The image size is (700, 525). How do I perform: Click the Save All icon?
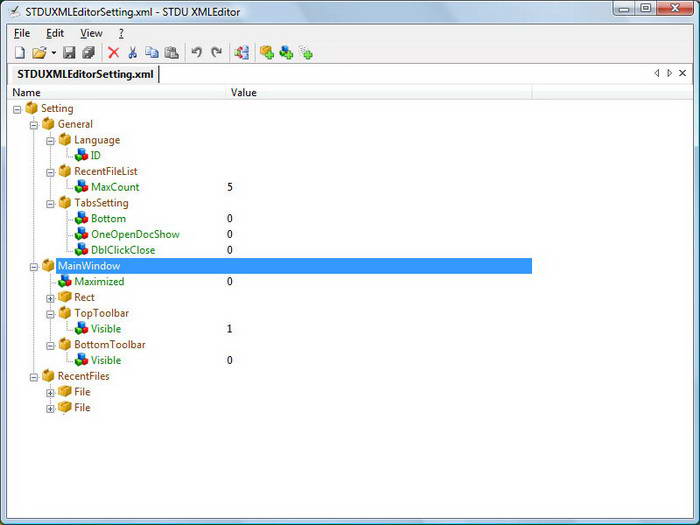(88, 53)
